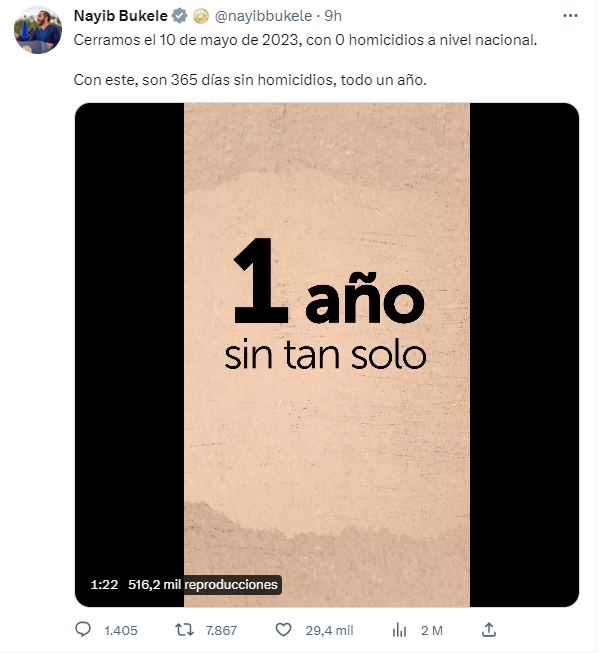Click the Nayib Bukele display name
This screenshot has height=653, width=601.
click(x=120, y=16)
